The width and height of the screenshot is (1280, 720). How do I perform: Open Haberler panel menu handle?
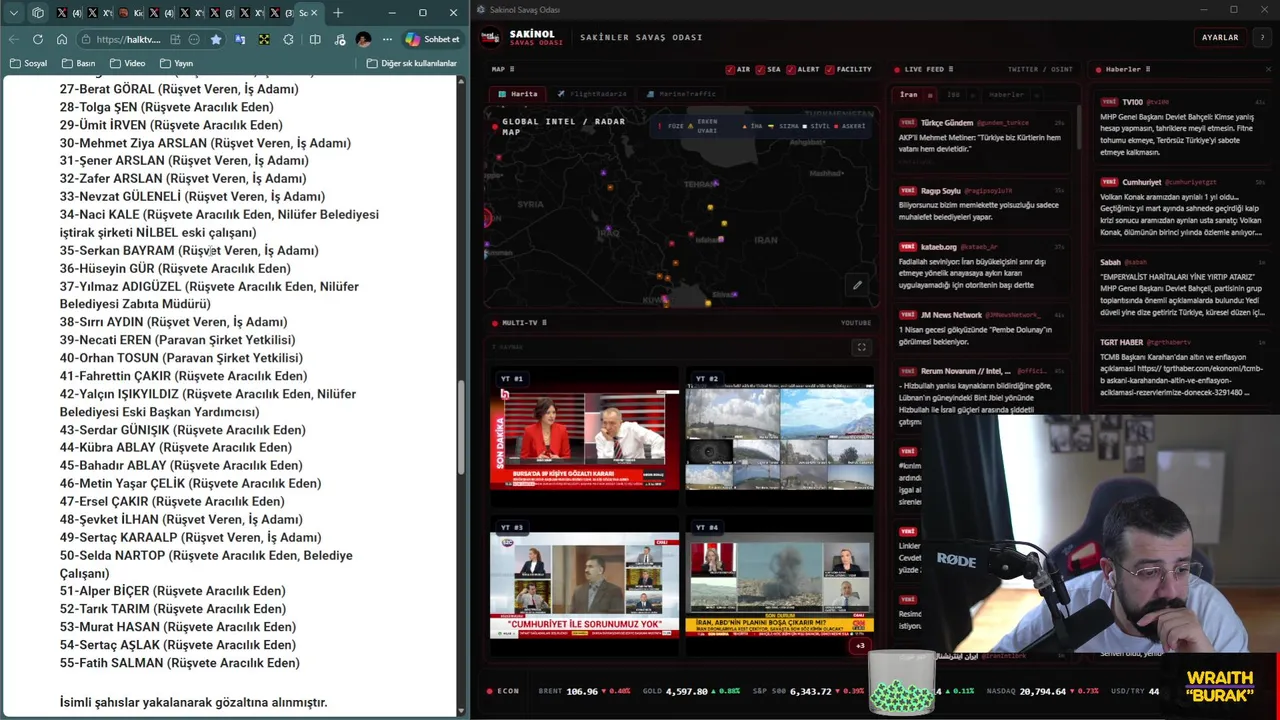pos(1146,69)
